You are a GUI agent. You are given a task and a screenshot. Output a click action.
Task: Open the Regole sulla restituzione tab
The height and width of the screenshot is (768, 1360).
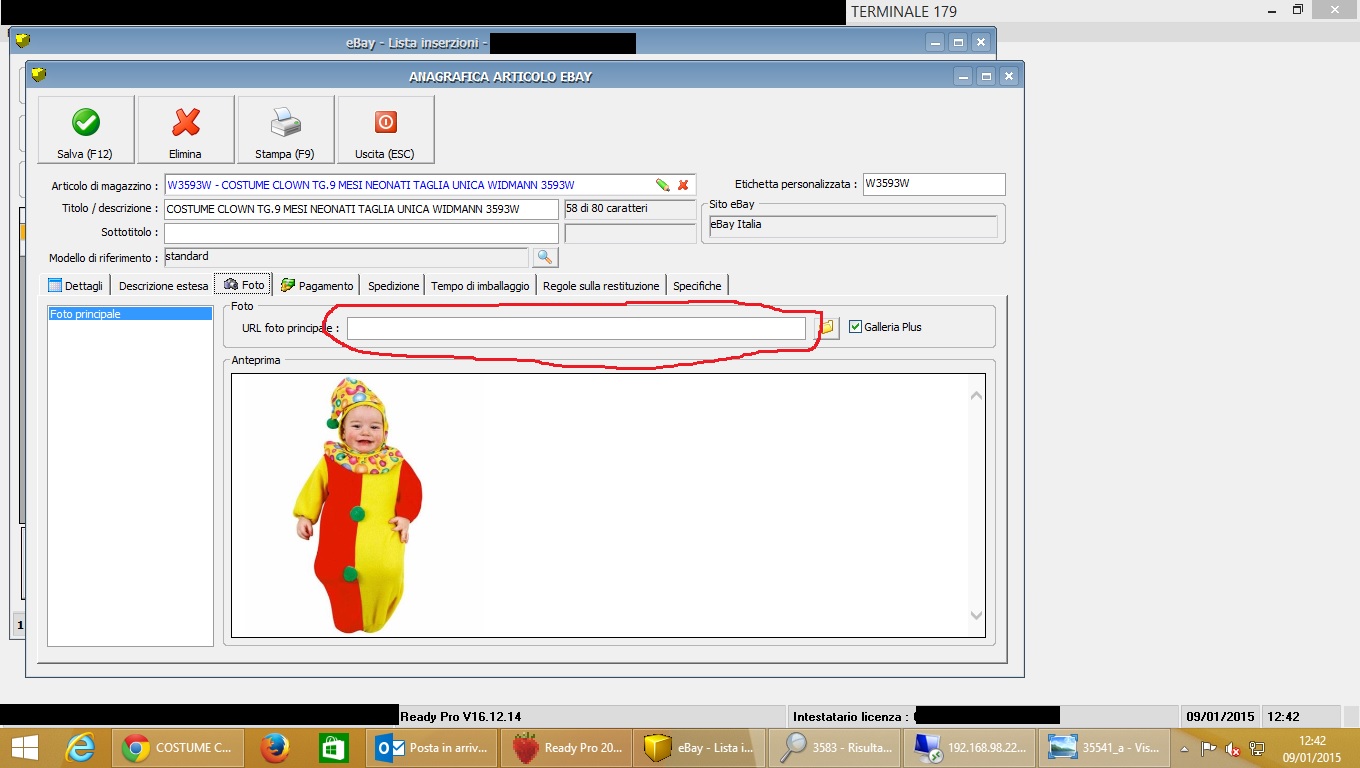(x=601, y=285)
